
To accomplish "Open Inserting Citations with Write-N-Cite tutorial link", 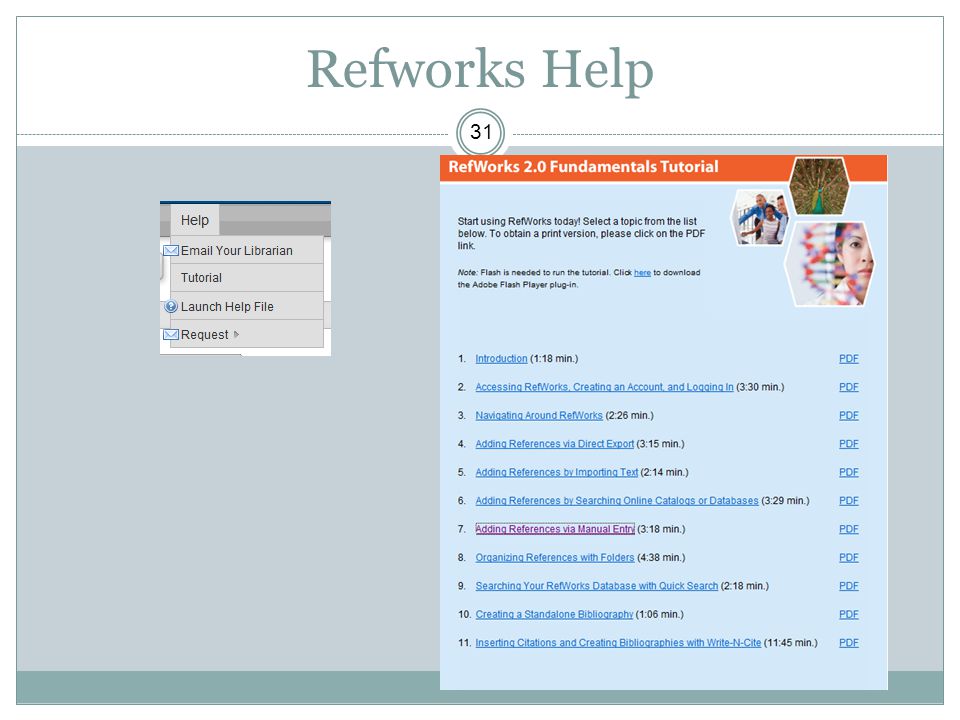I will [x=618, y=643].
